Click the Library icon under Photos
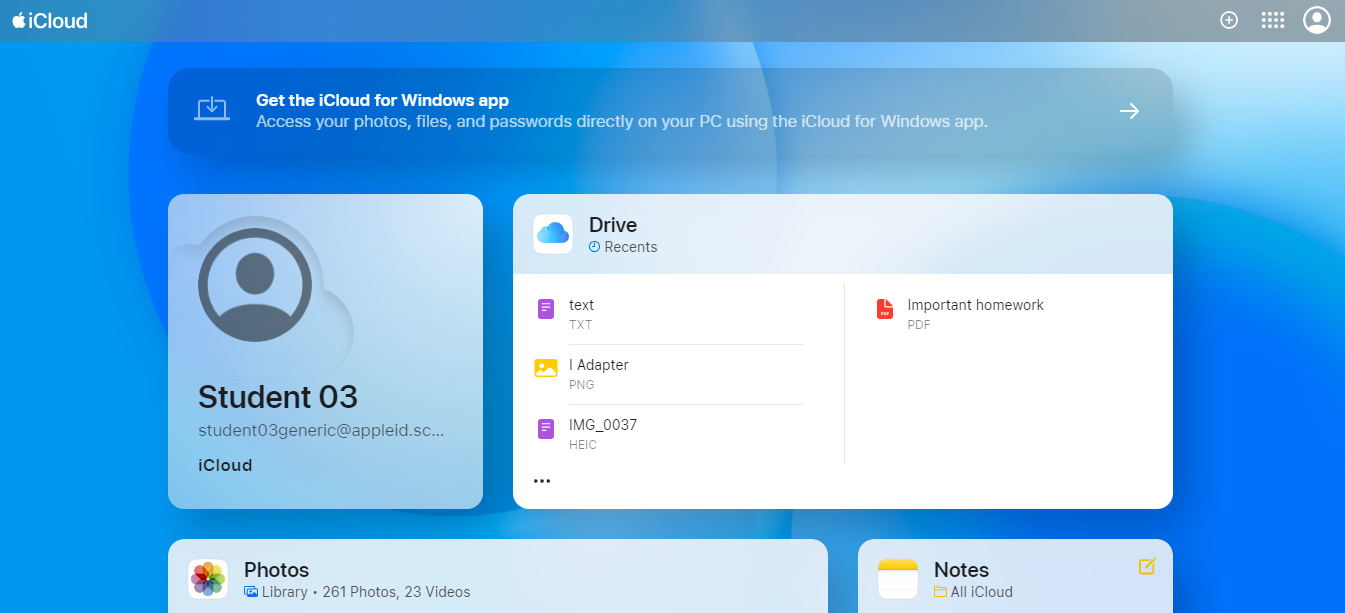This screenshot has width=1345, height=613. [251, 592]
